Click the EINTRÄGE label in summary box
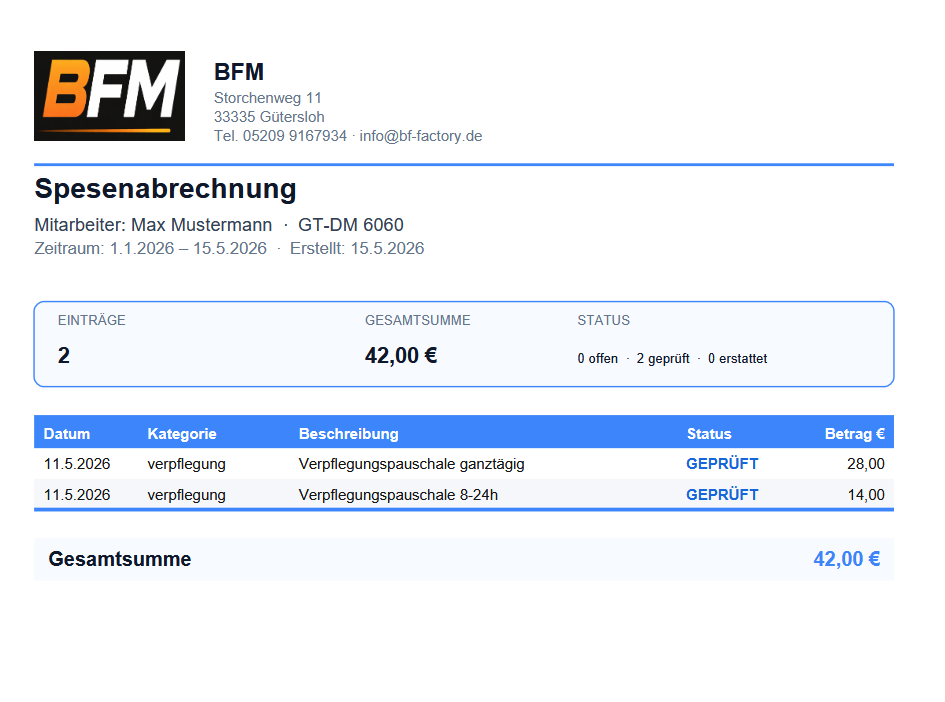945x702 pixels. coord(92,320)
